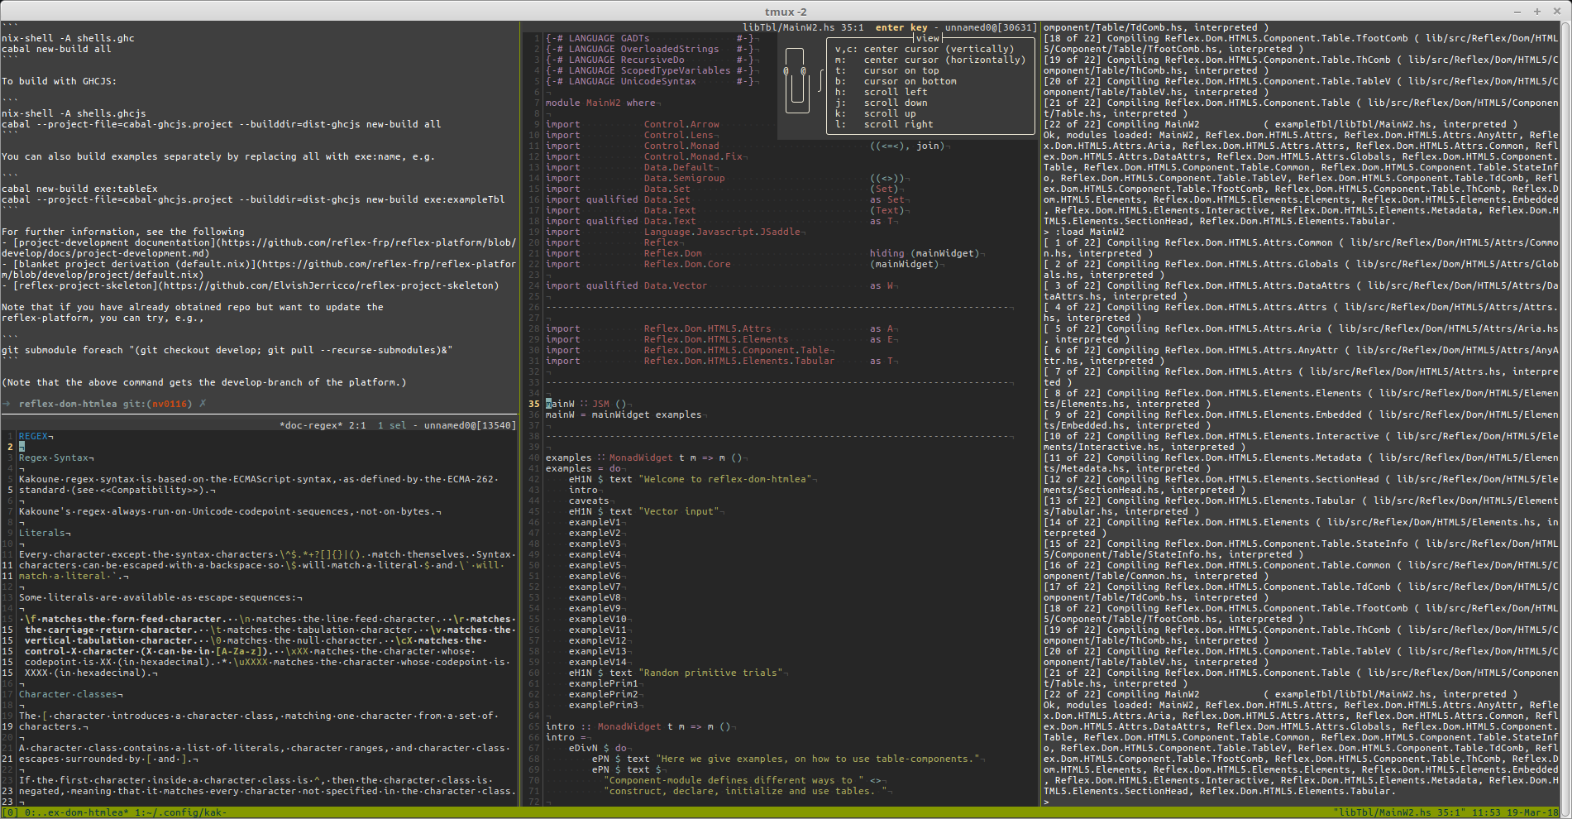1572x819 pixels.
Task: Click 'LANGUAGE ScopedTypeVariables' pragma line
Action: point(650,71)
